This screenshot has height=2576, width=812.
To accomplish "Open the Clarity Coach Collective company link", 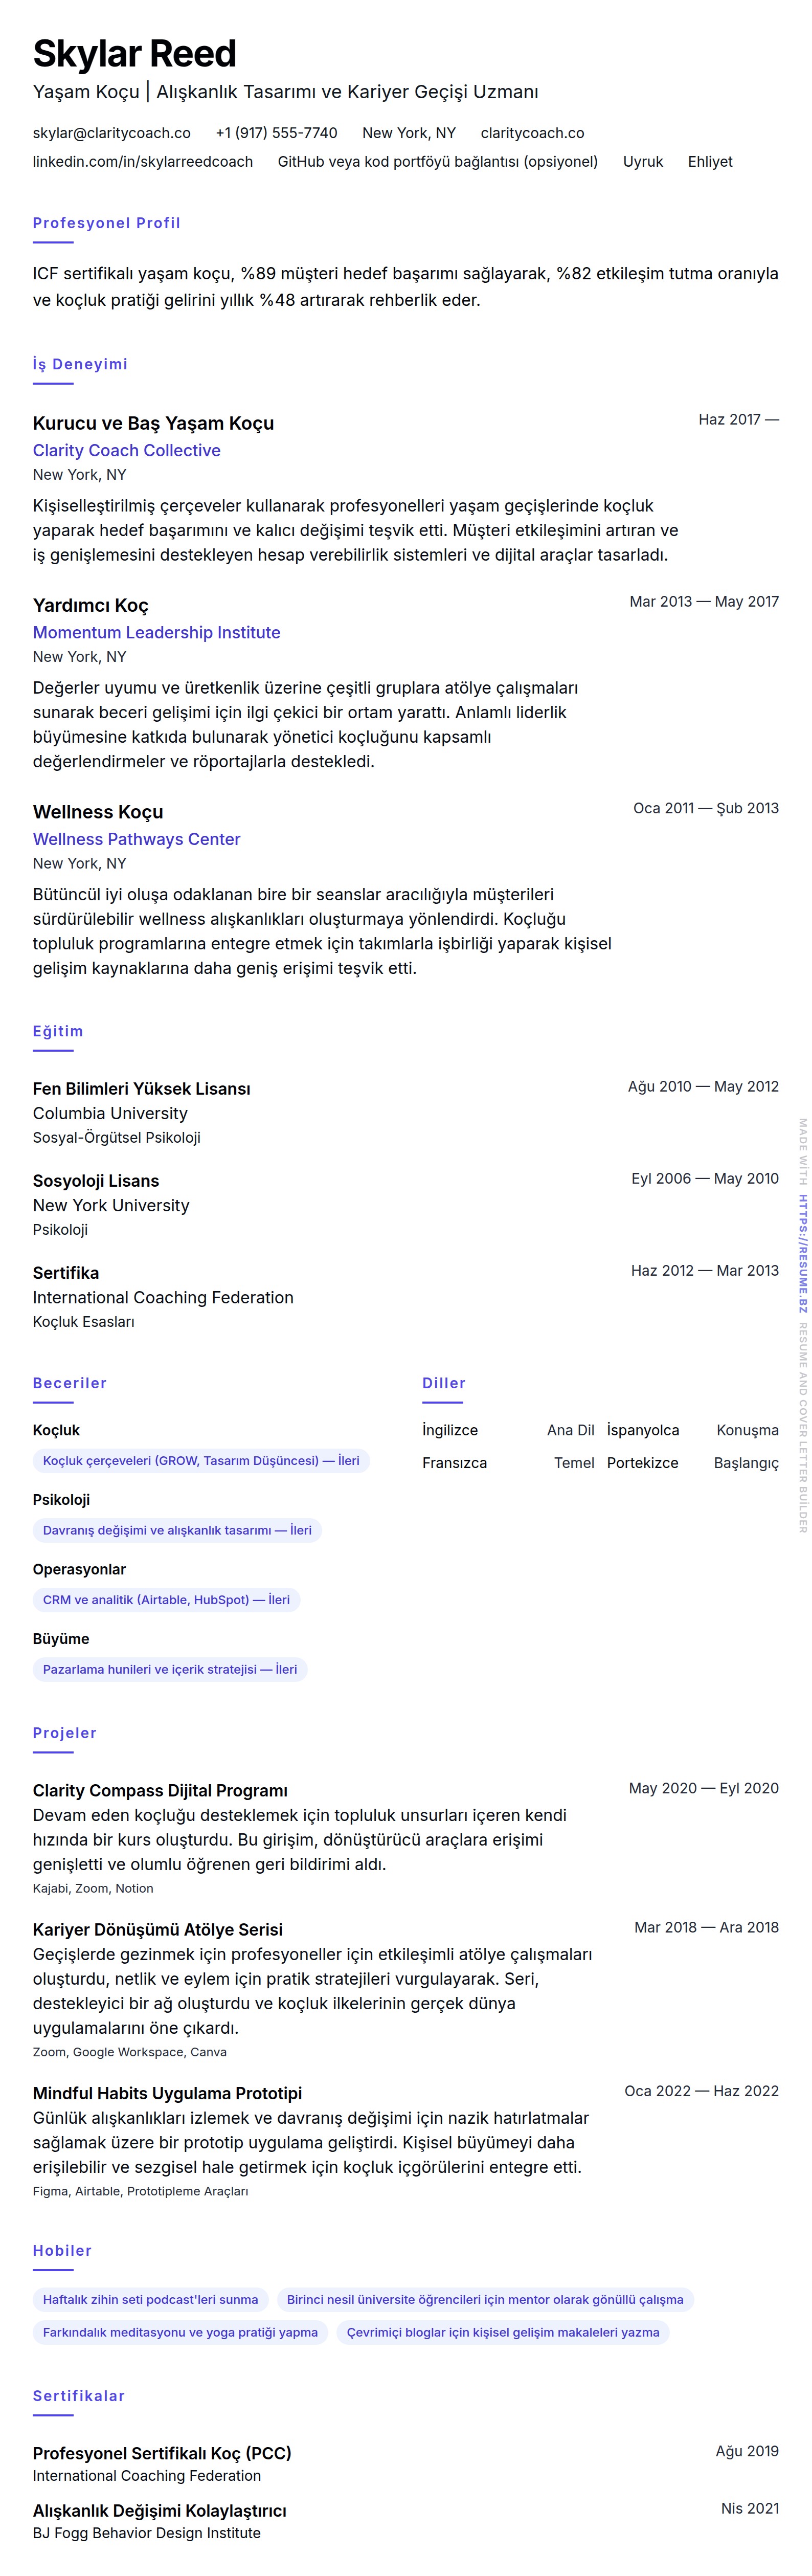I will tap(126, 451).
